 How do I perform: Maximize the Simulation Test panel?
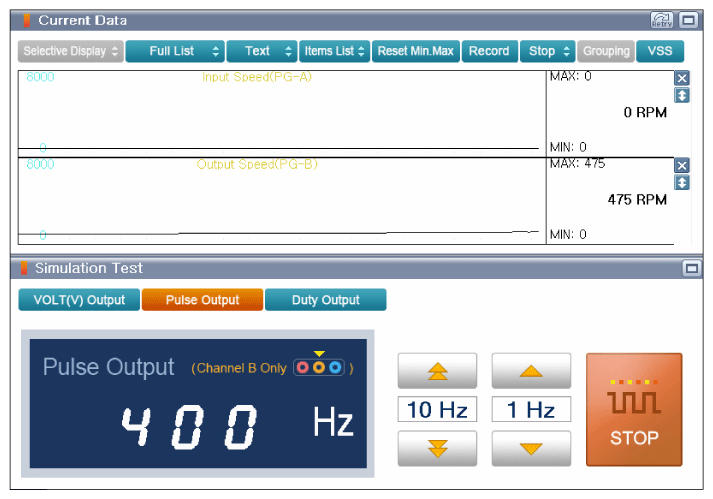(692, 268)
